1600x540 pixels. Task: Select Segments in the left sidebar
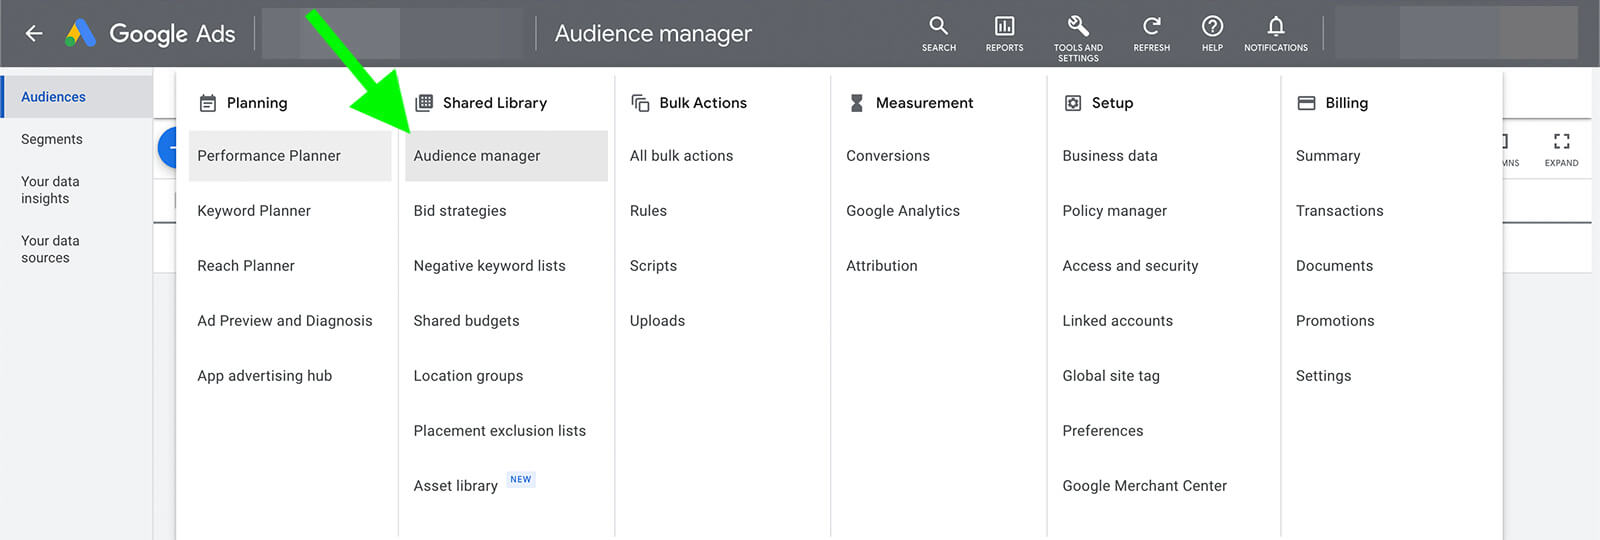pos(52,140)
